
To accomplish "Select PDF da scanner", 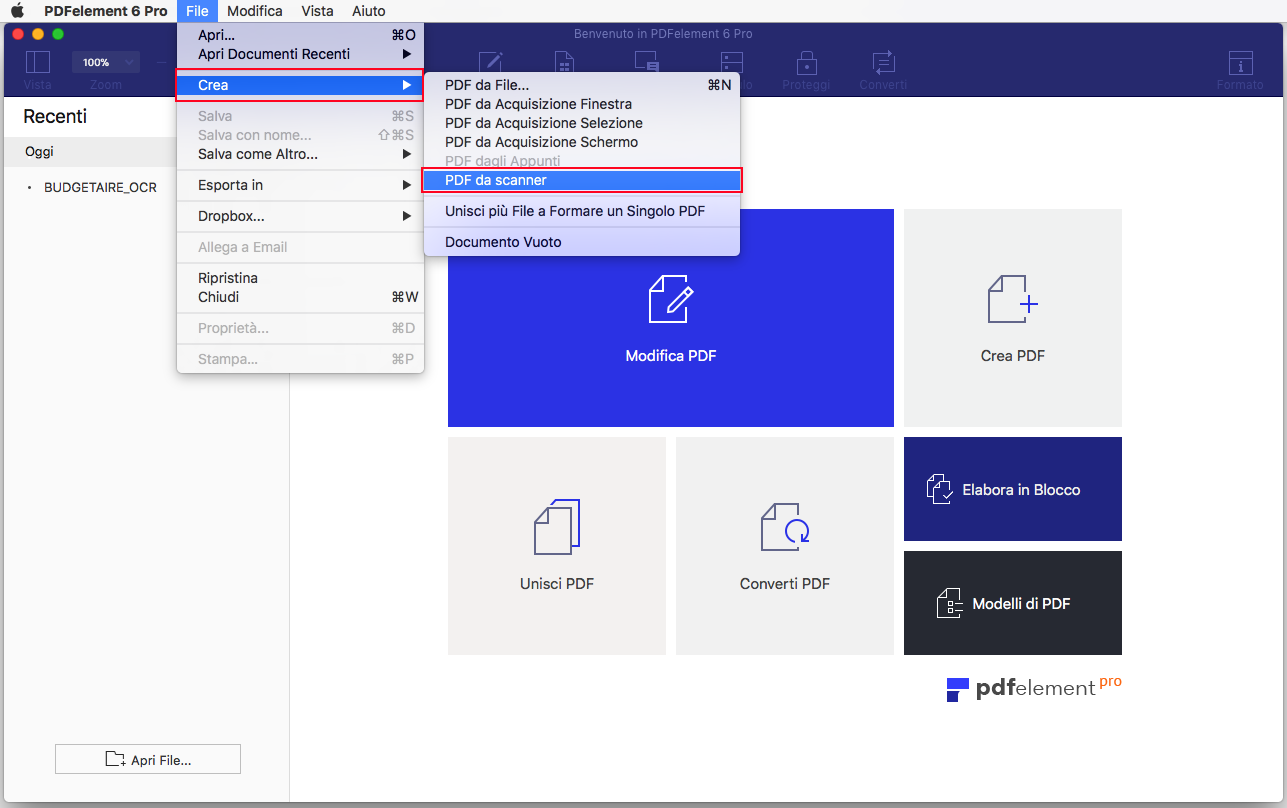I will 582,180.
